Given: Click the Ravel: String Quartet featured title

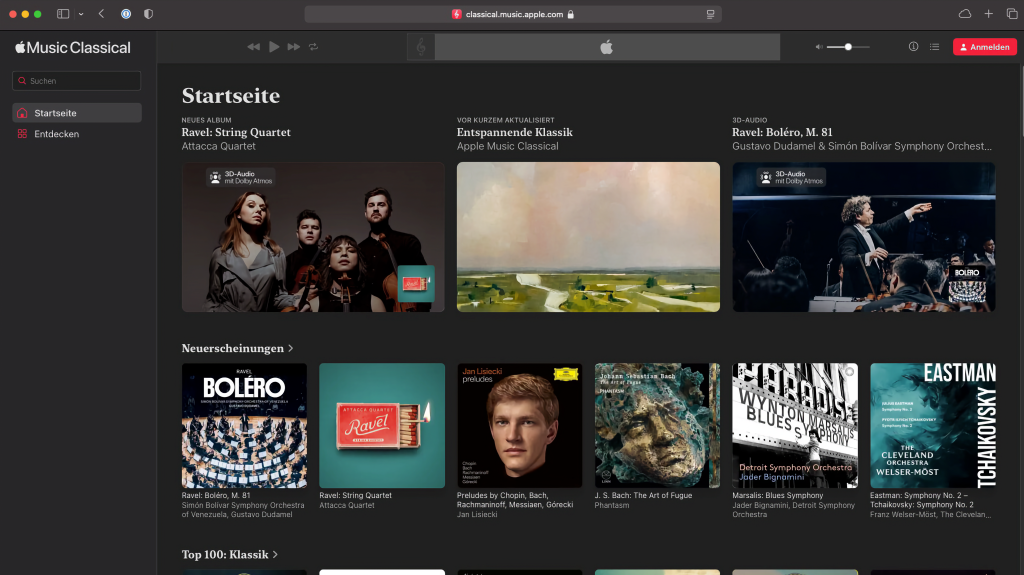Looking at the screenshot, I should pyautogui.click(x=236, y=132).
